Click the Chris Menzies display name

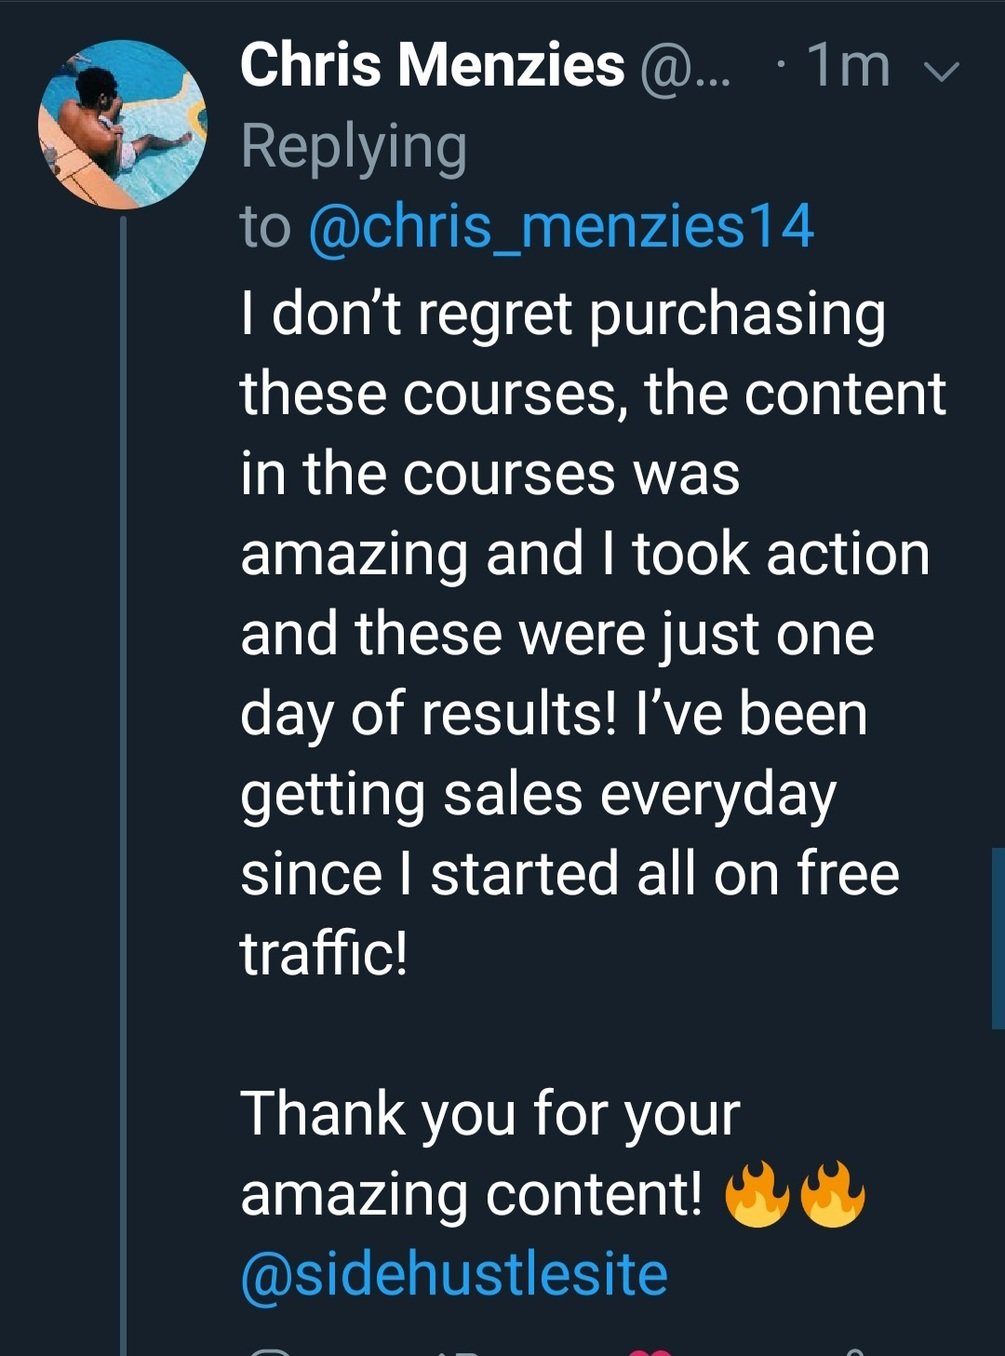click(x=432, y=66)
